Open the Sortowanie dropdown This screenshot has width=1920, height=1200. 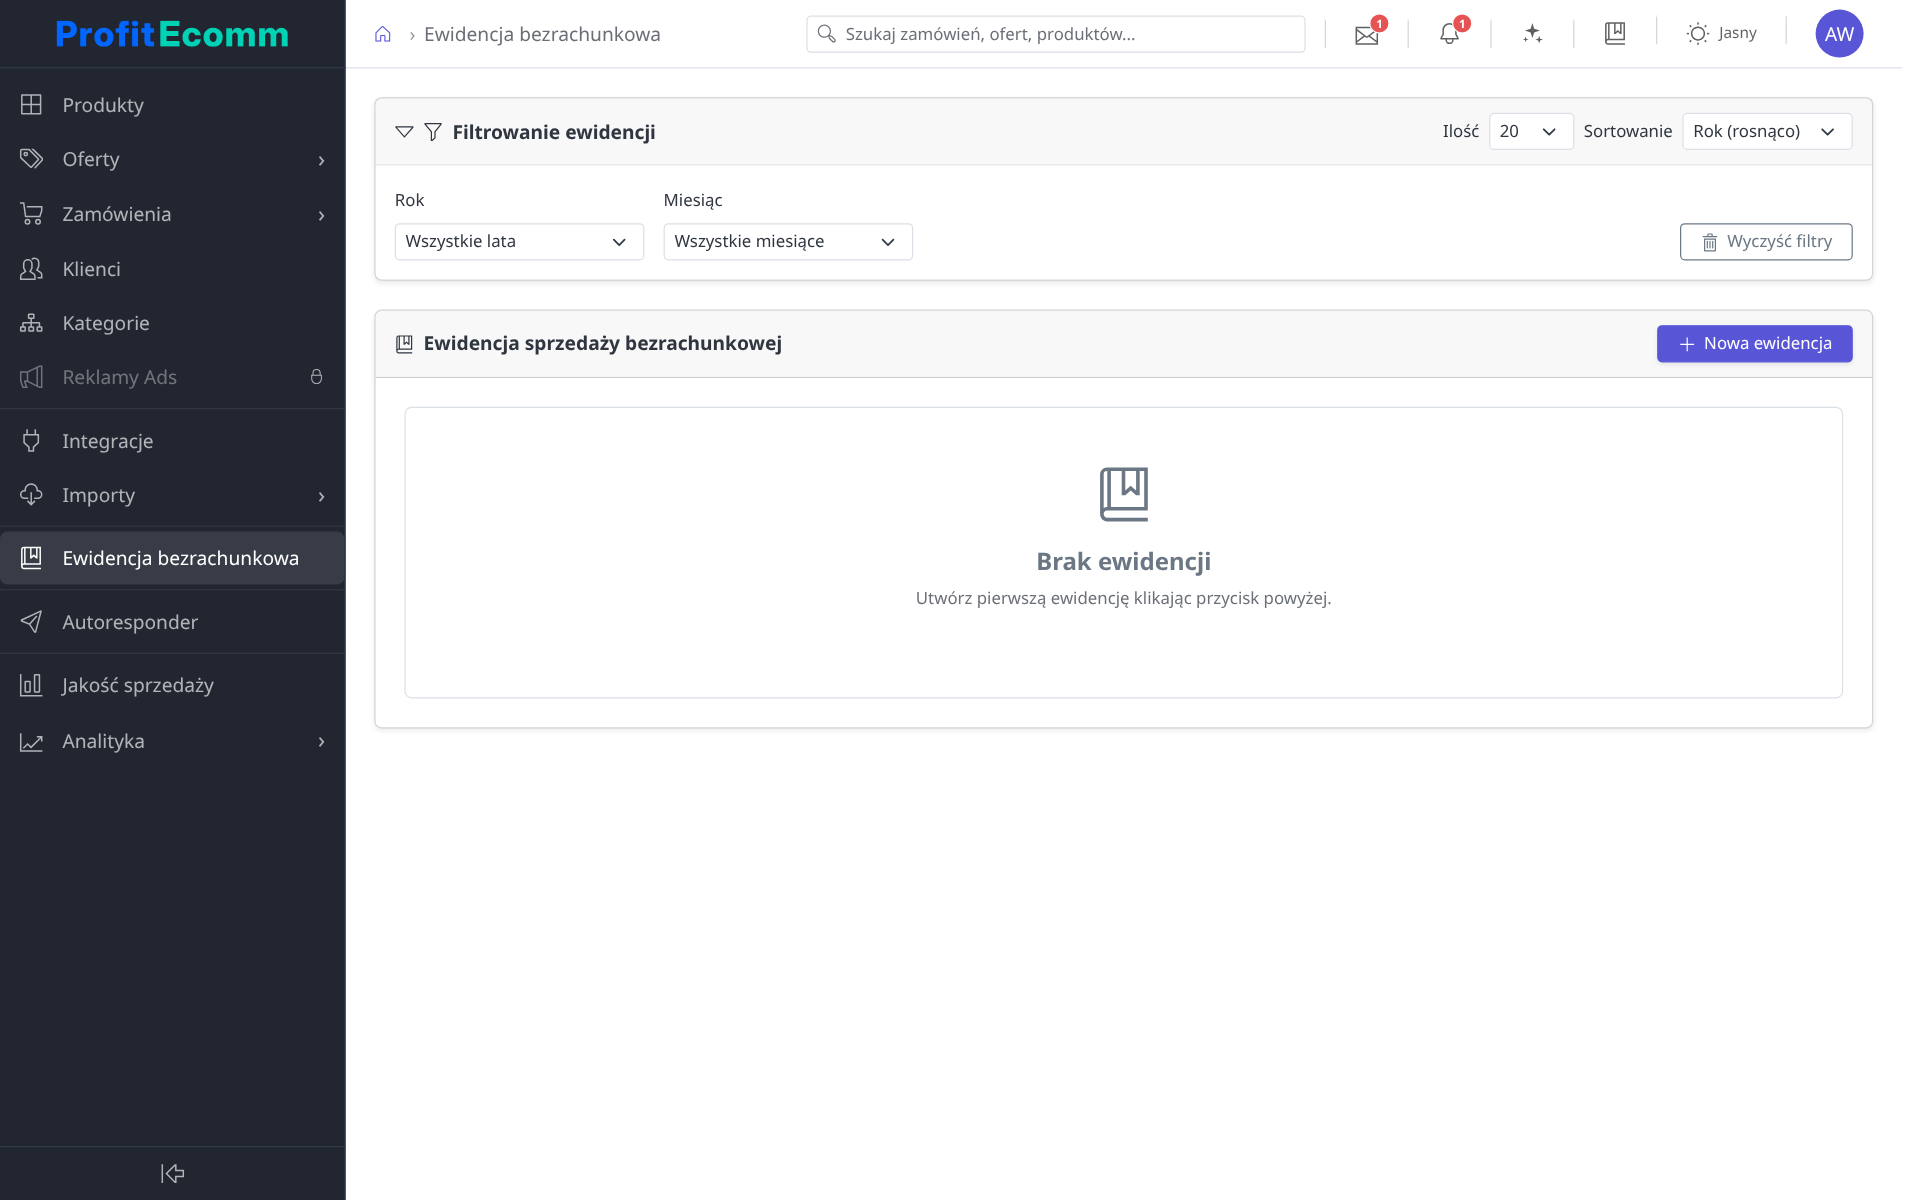[1767, 132]
